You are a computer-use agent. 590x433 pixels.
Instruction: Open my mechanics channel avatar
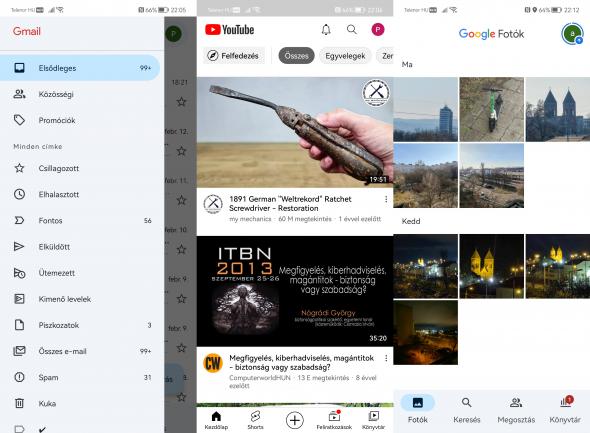[213, 204]
